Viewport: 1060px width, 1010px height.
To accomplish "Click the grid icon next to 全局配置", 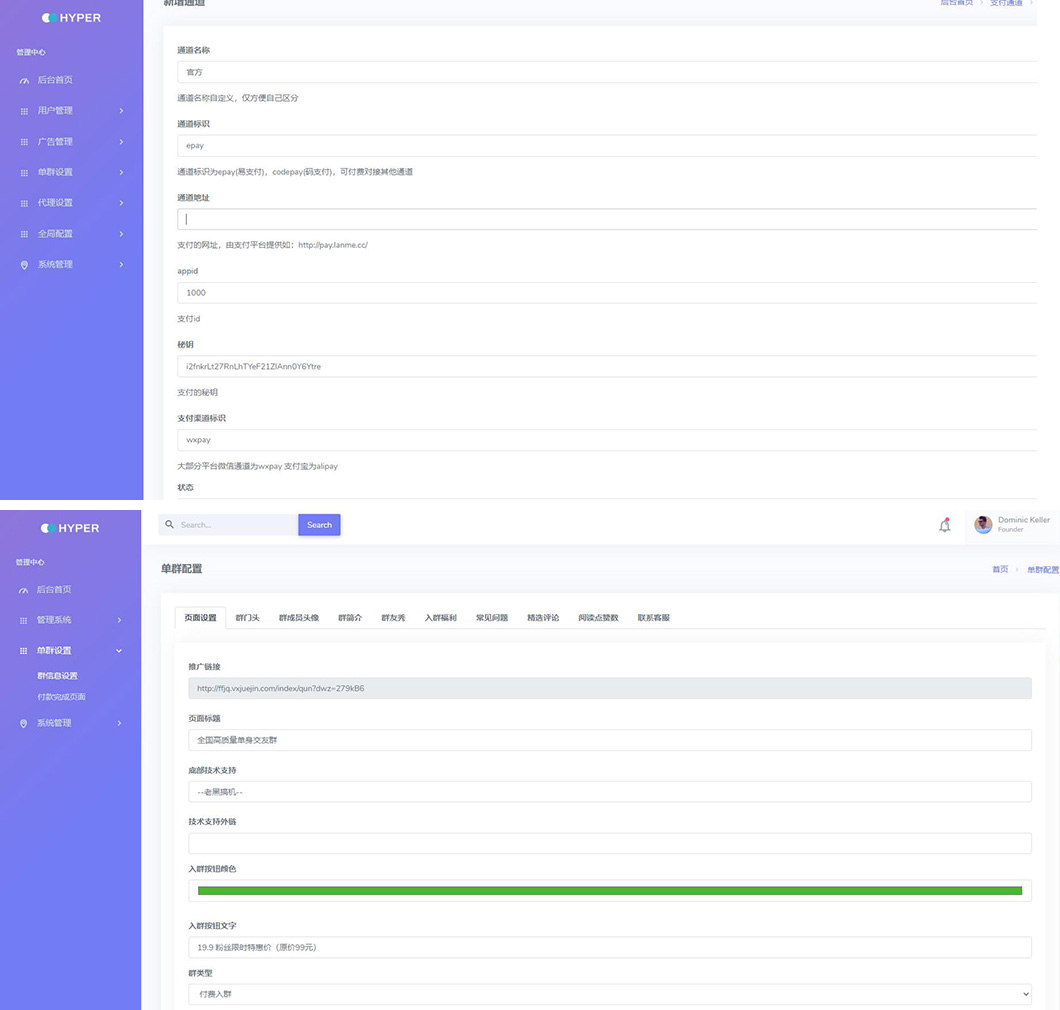I will click(24, 234).
